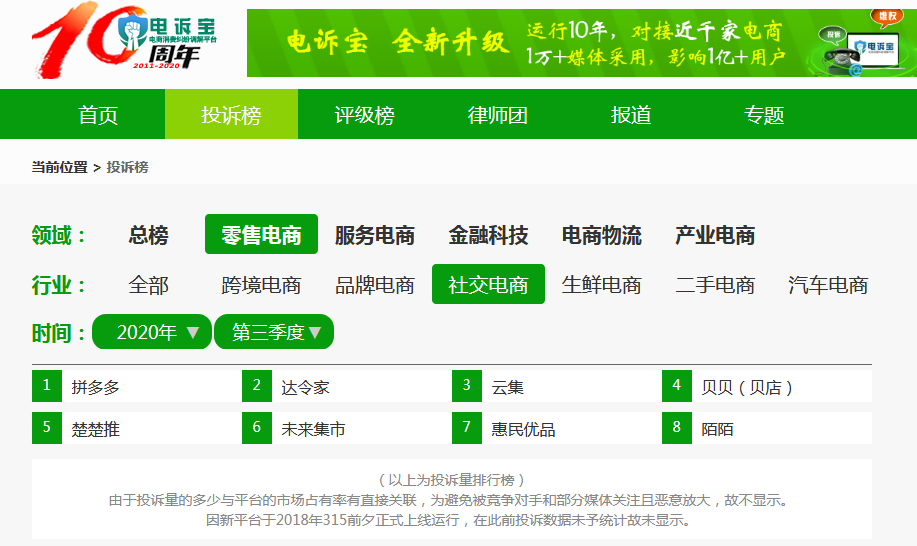
Task: Open the rank 4 entry 贝贝（贝店）
Action: pos(747,387)
